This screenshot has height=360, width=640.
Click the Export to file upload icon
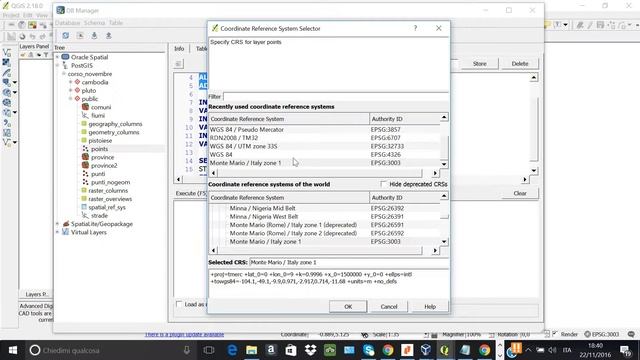(109, 36)
